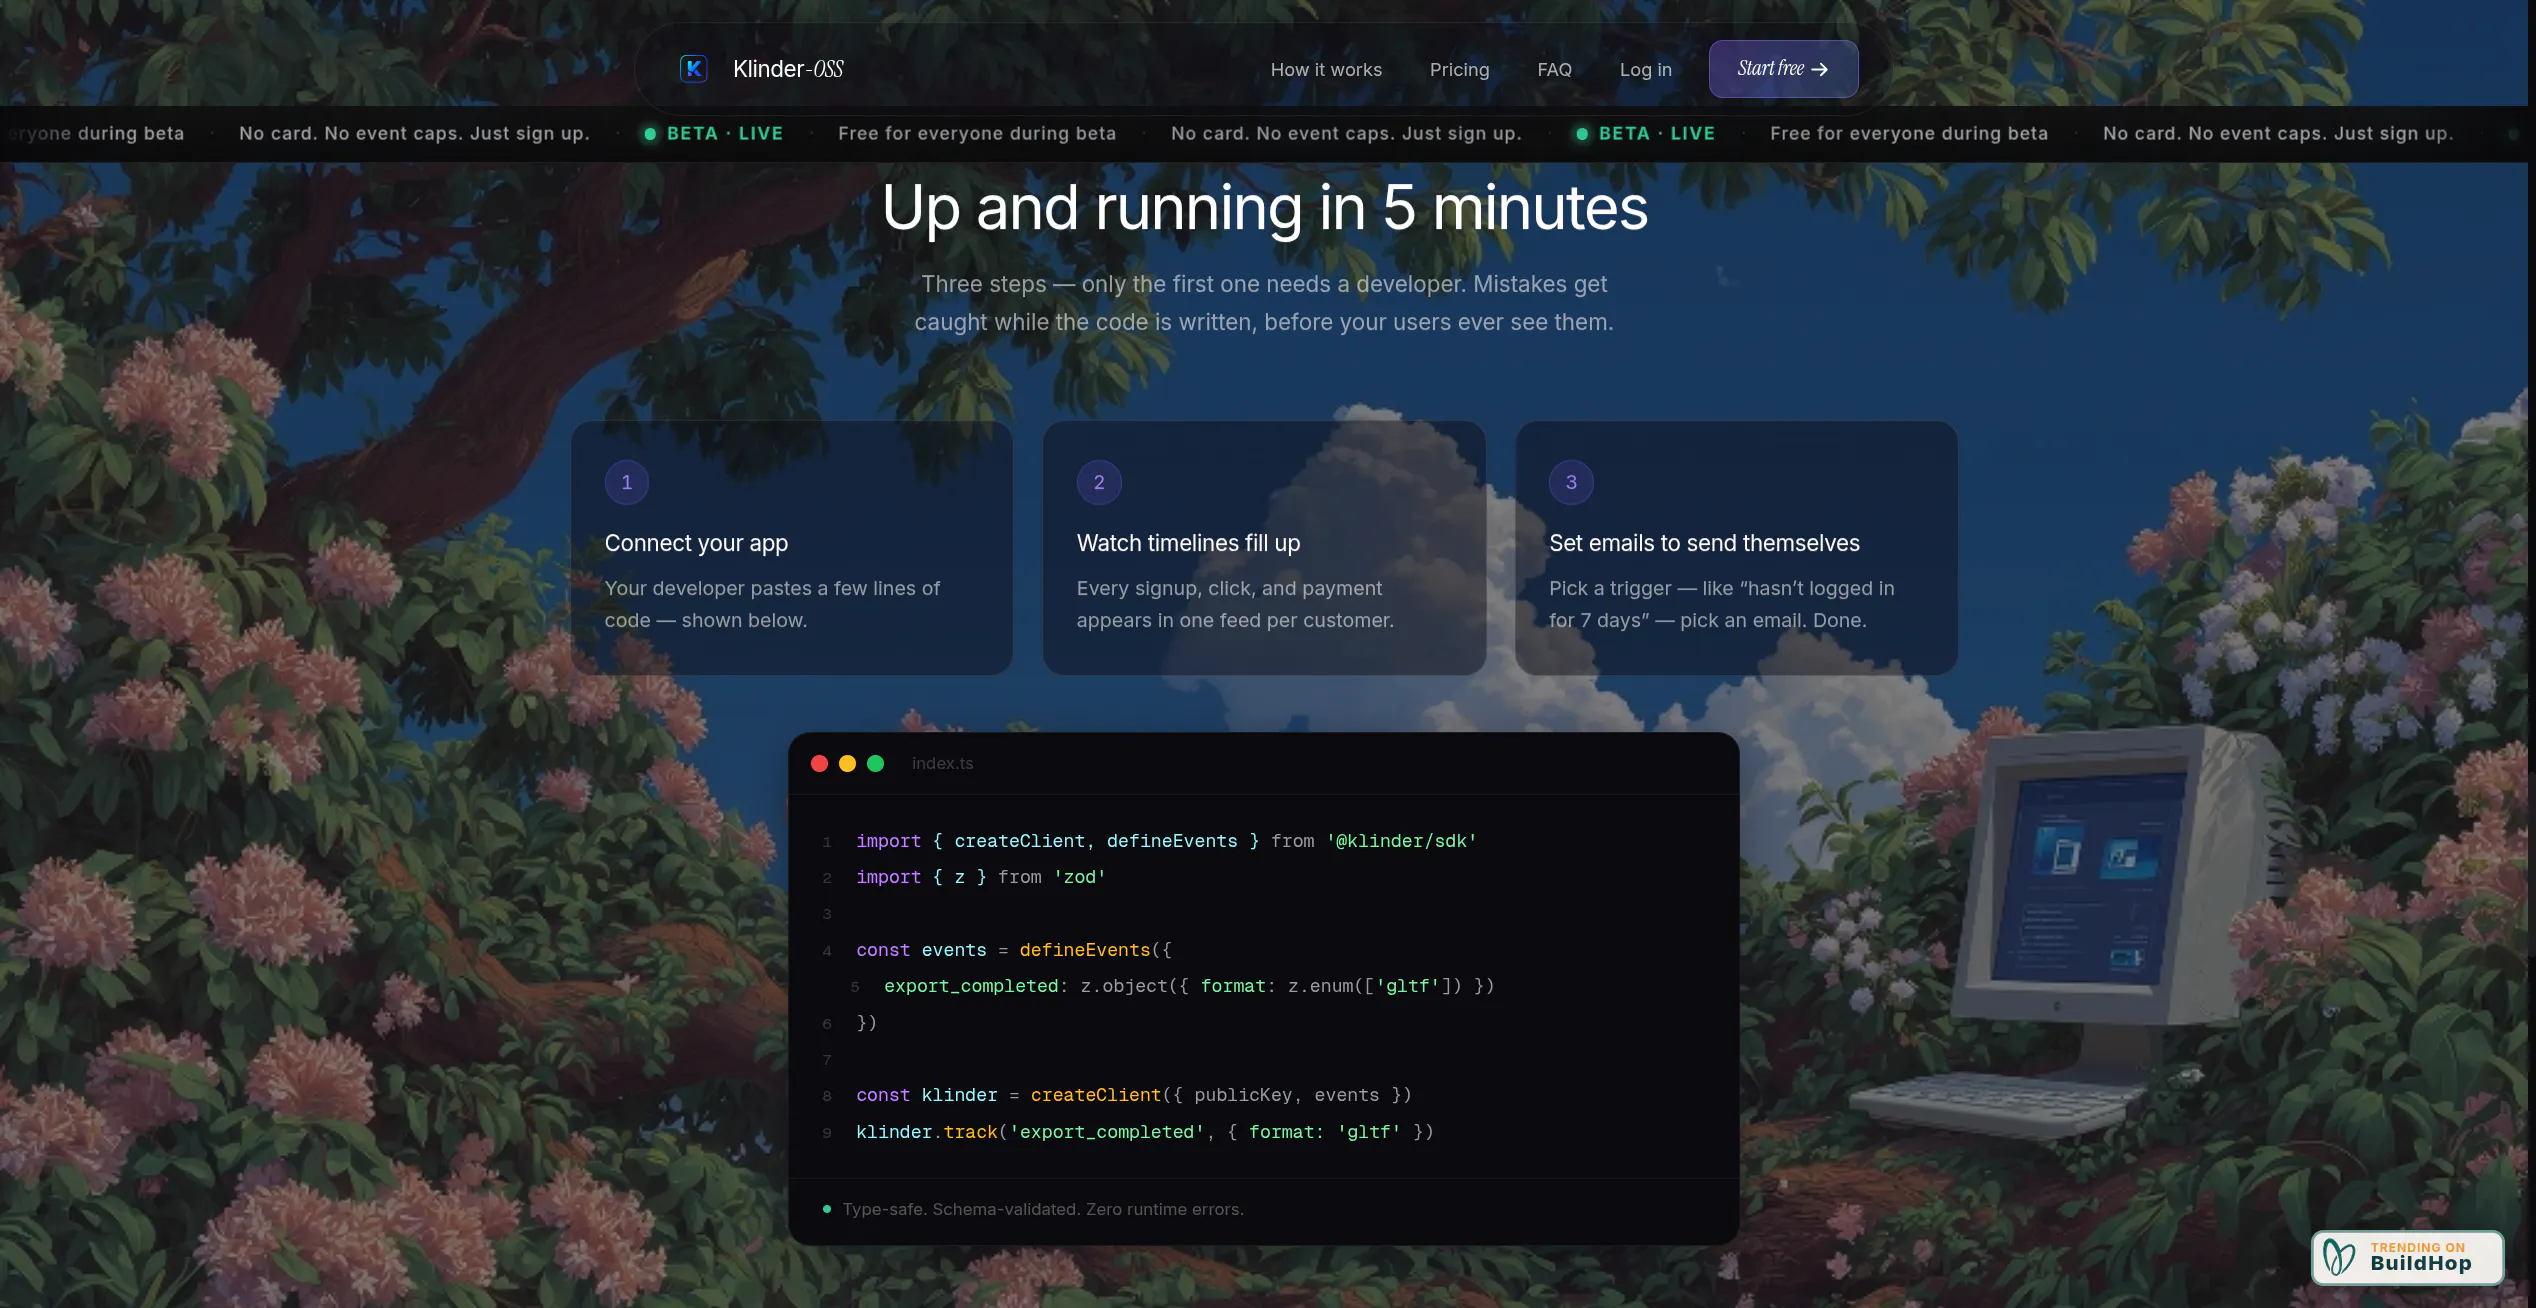The width and height of the screenshot is (2536, 1308).
Task: Click the klinder.track('export_completed') code line
Action: tap(1145, 1132)
